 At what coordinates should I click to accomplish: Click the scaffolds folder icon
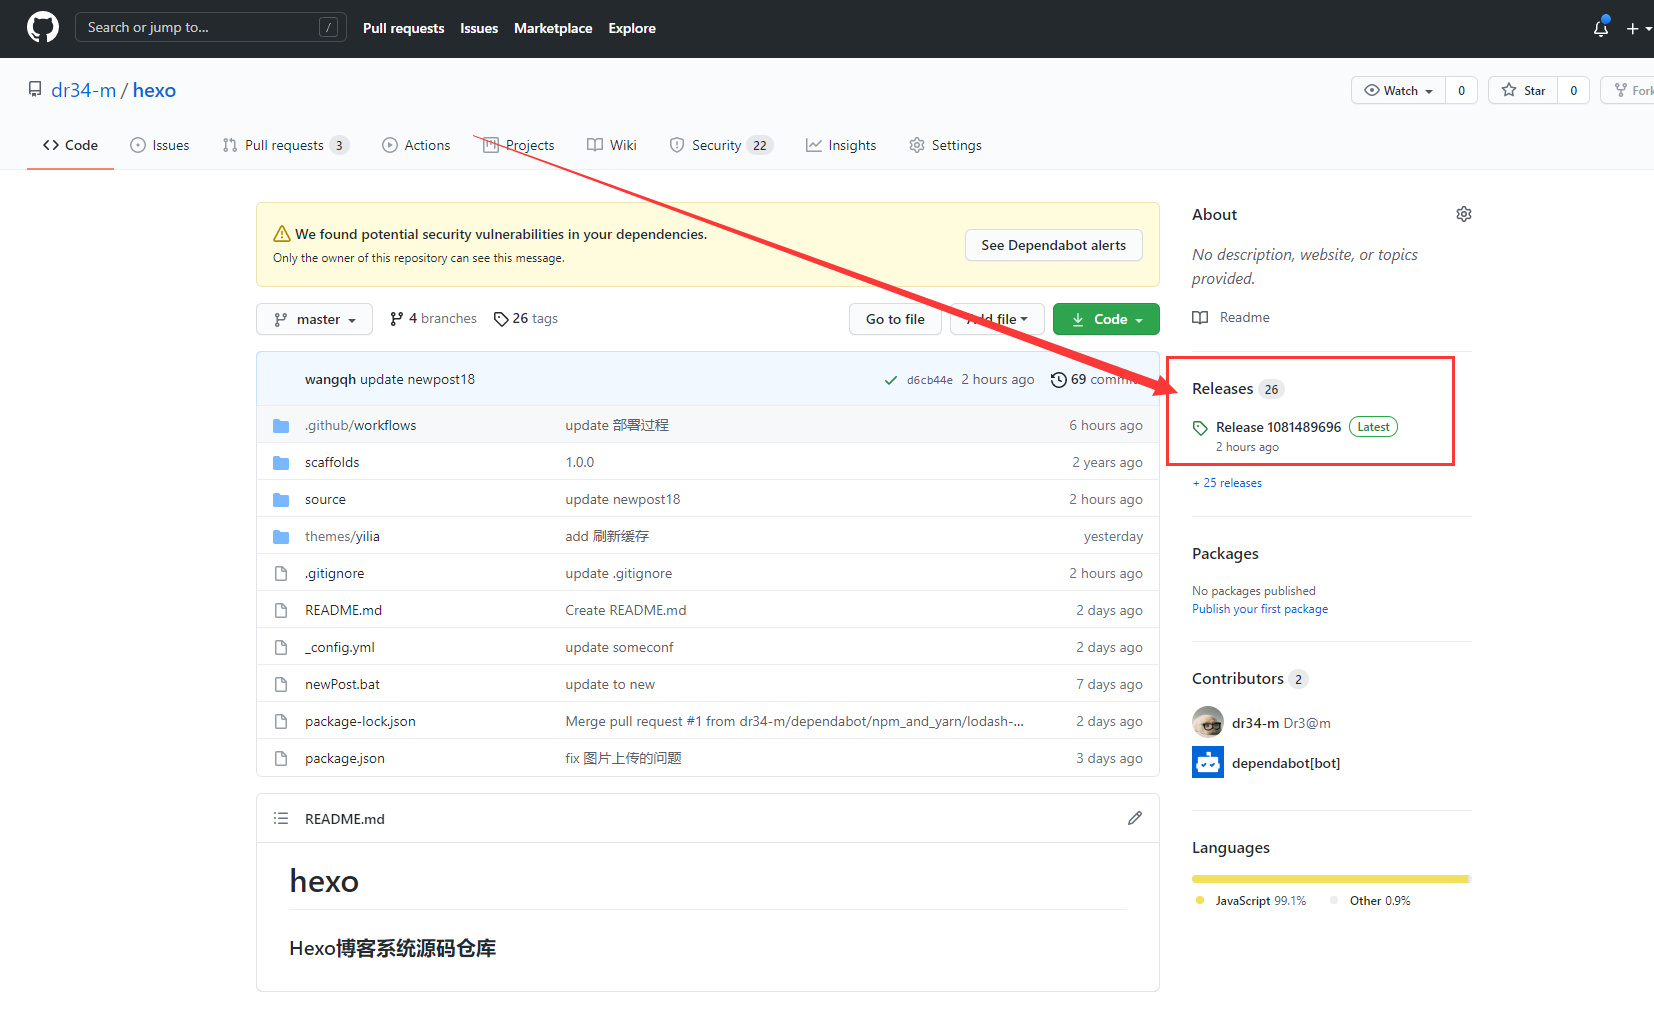tap(281, 462)
